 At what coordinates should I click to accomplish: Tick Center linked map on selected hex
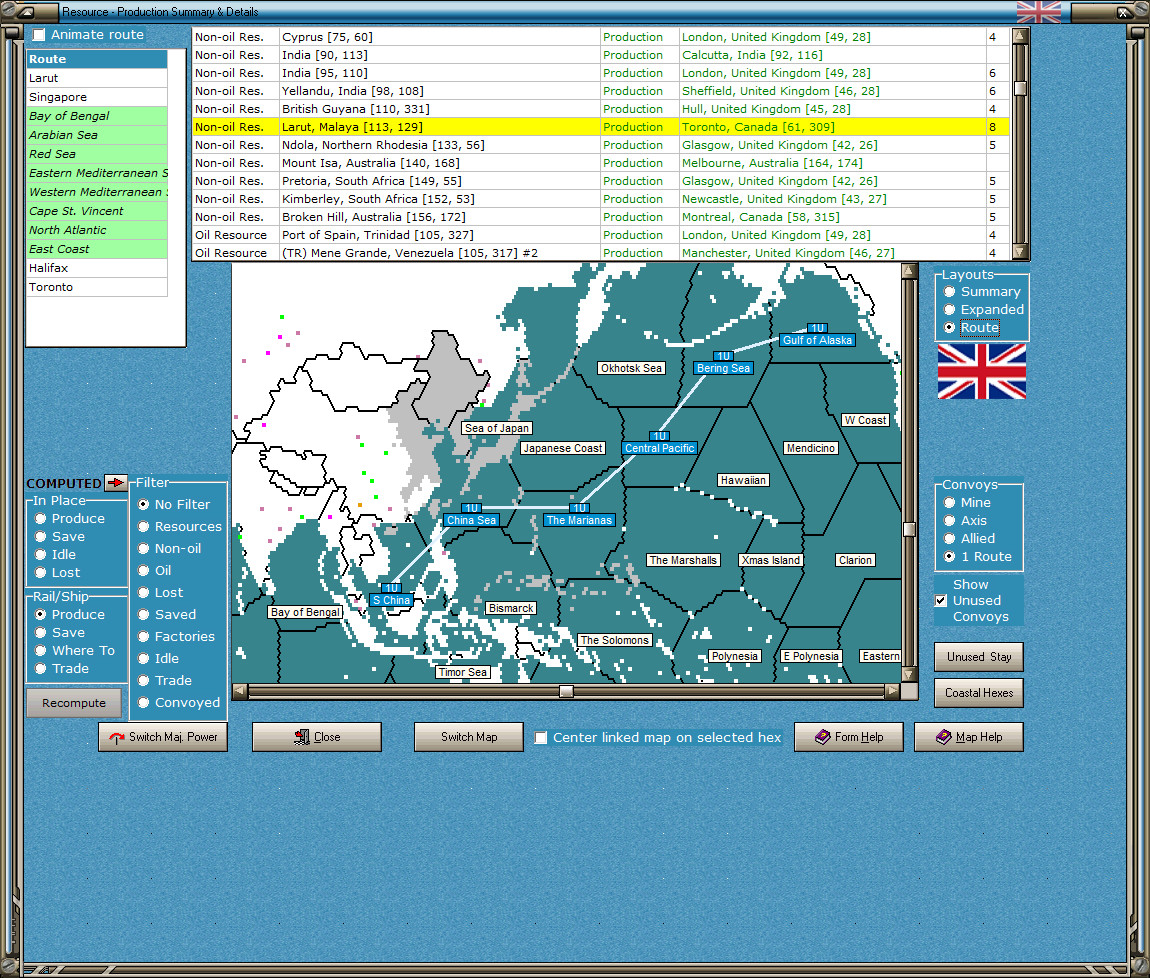(x=541, y=737)
